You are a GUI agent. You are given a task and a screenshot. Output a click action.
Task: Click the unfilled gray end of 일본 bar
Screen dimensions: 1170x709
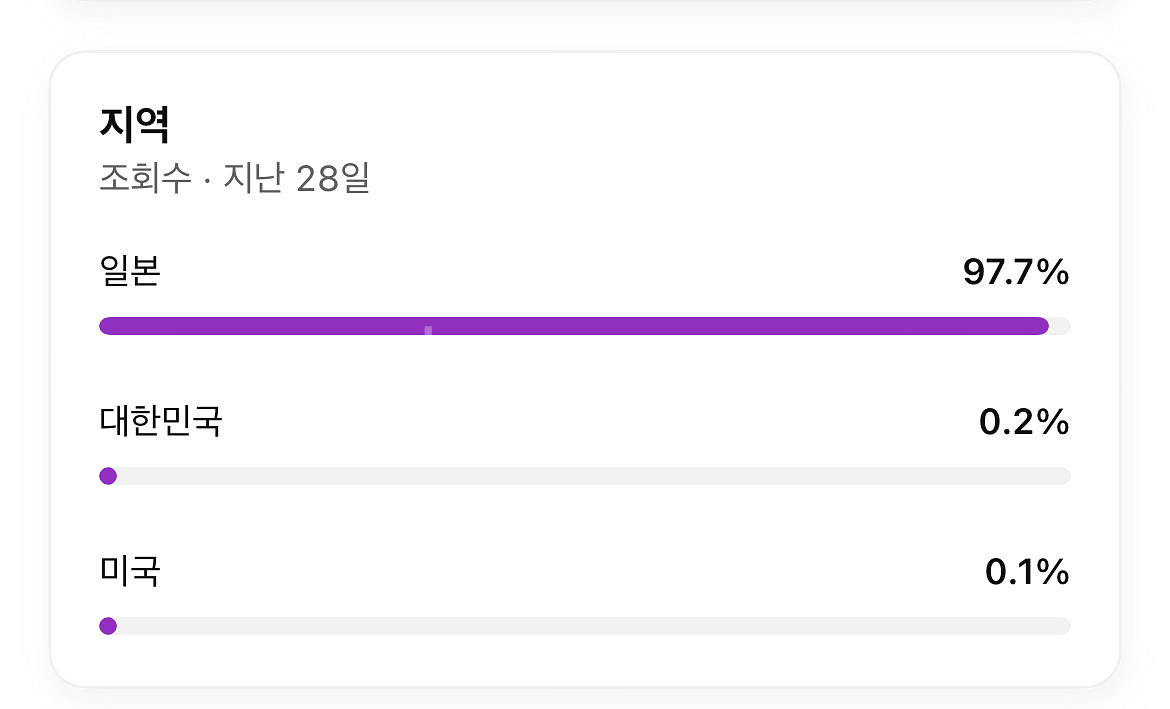(x=1060, y=326)
